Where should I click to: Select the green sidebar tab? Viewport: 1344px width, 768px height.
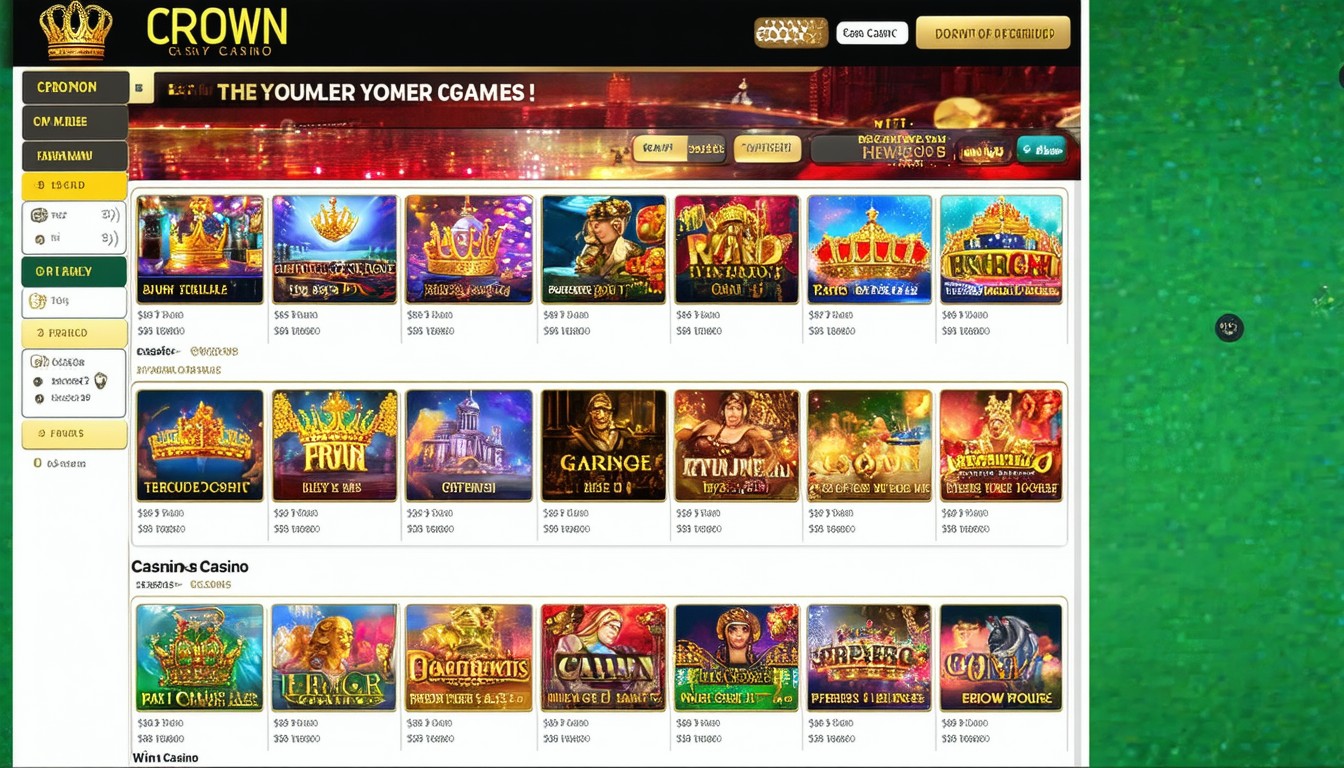(74, 272)
